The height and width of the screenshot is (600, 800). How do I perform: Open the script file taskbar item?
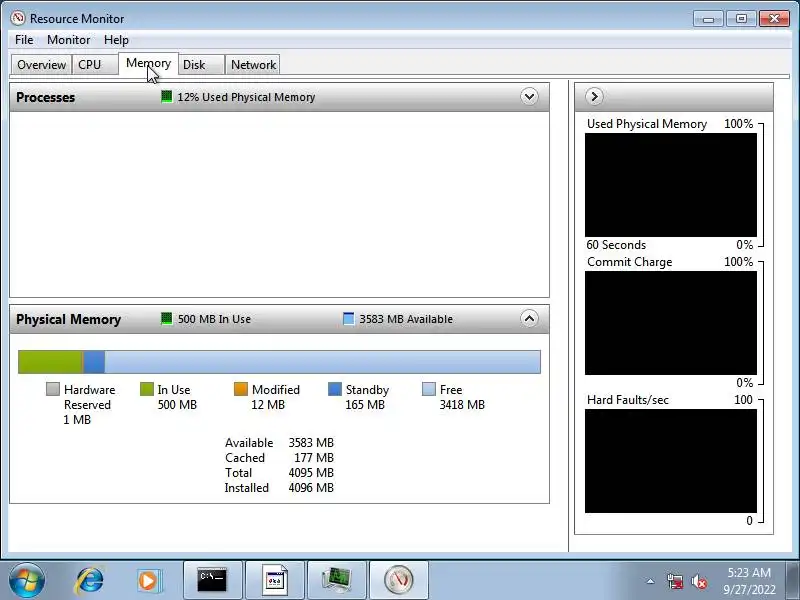point(275,581)
